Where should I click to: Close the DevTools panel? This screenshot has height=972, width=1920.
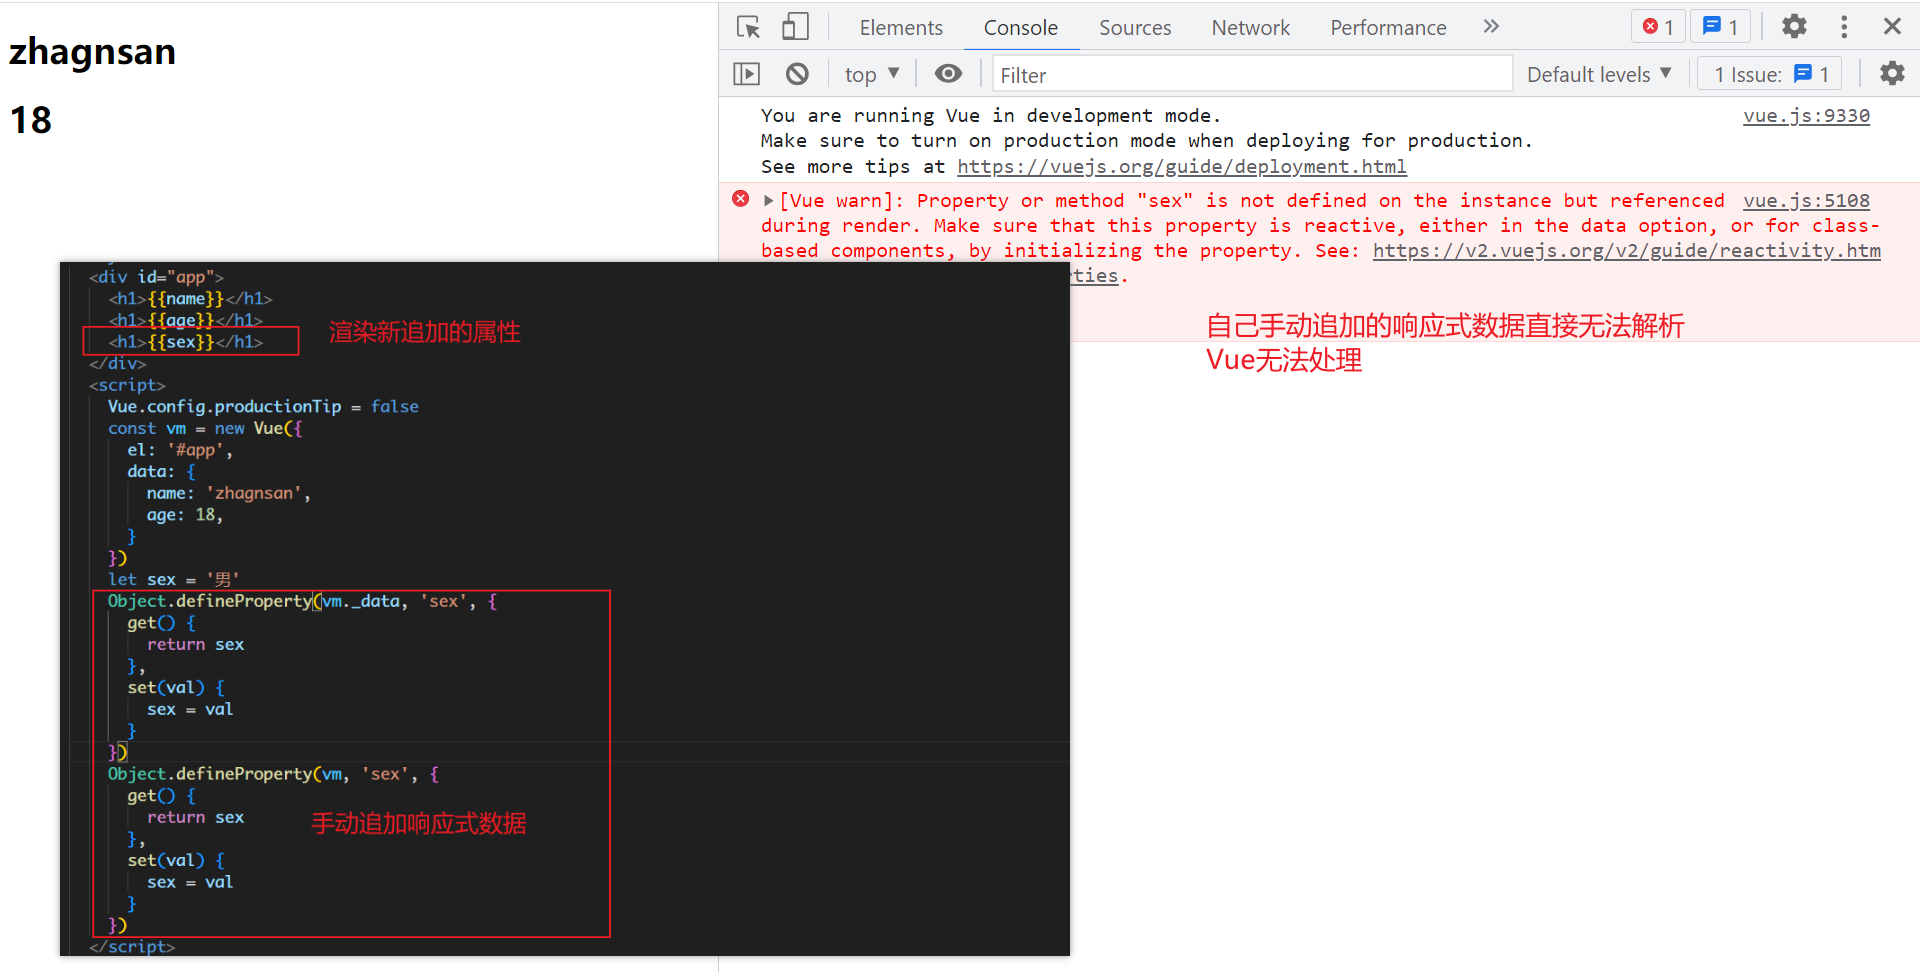1892,27
